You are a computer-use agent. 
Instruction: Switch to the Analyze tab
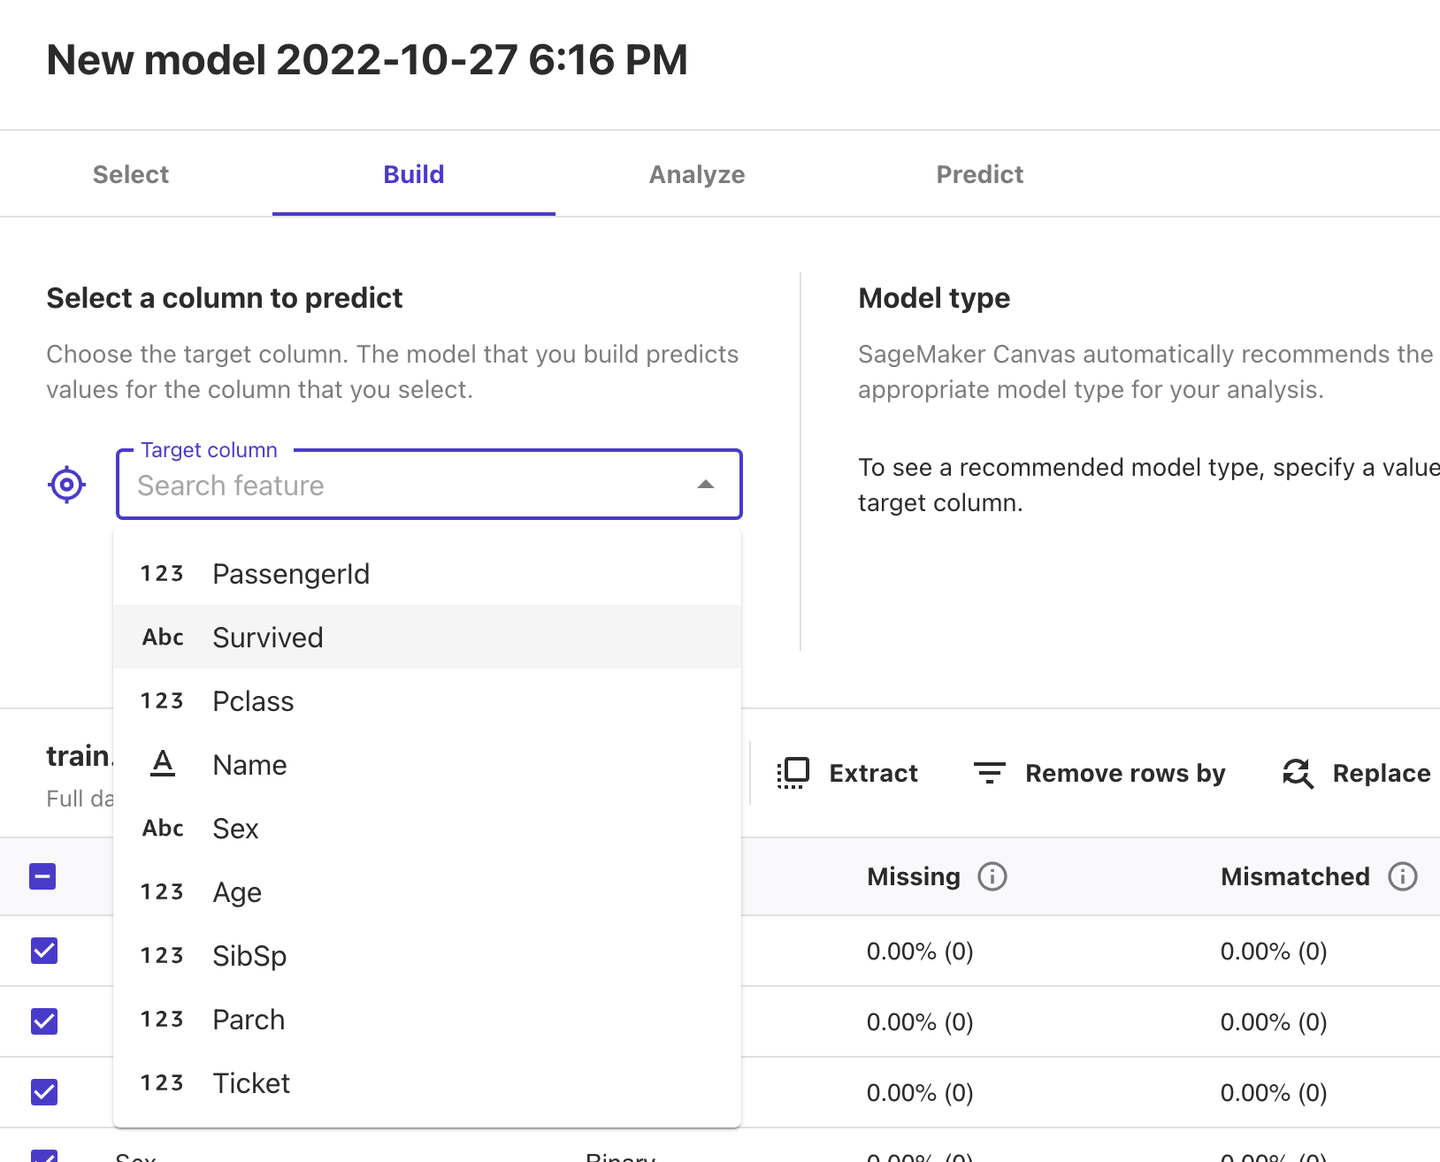point(696,175)
